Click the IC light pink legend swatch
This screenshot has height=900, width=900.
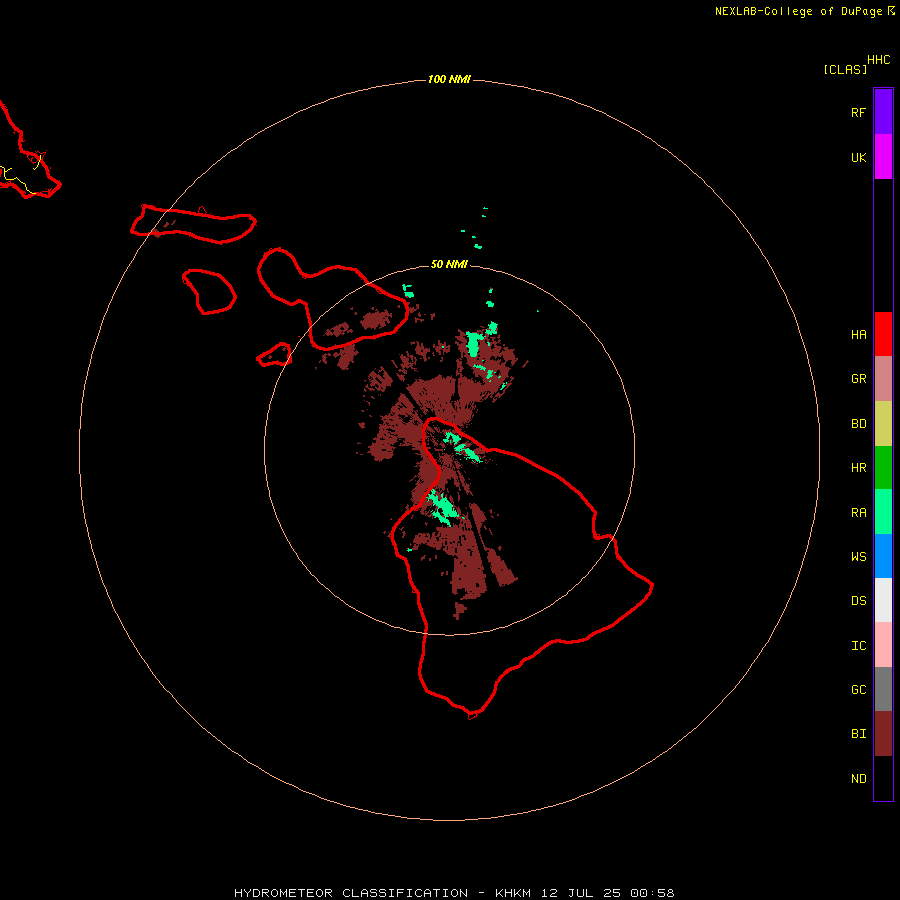pyautogui.click(x=883, y=645)
